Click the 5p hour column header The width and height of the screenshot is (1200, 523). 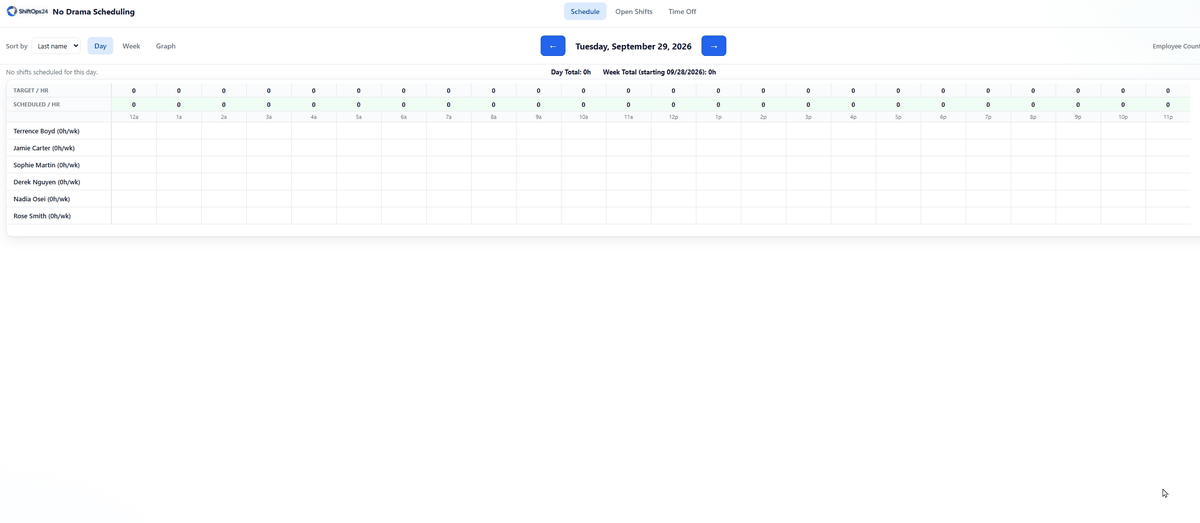click(899, 117)
